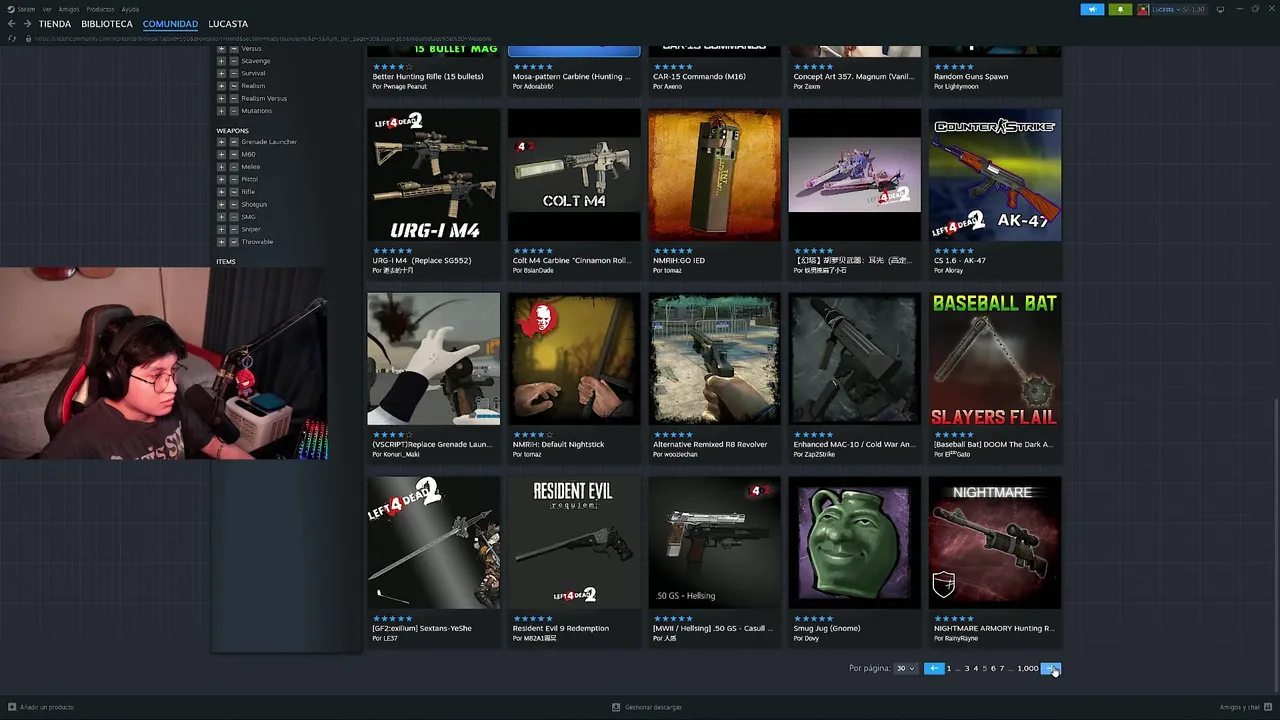Exclude the Shotgun tag with its minus
The height and width of the screenshot is (720, 1280).
coord(233,204)
